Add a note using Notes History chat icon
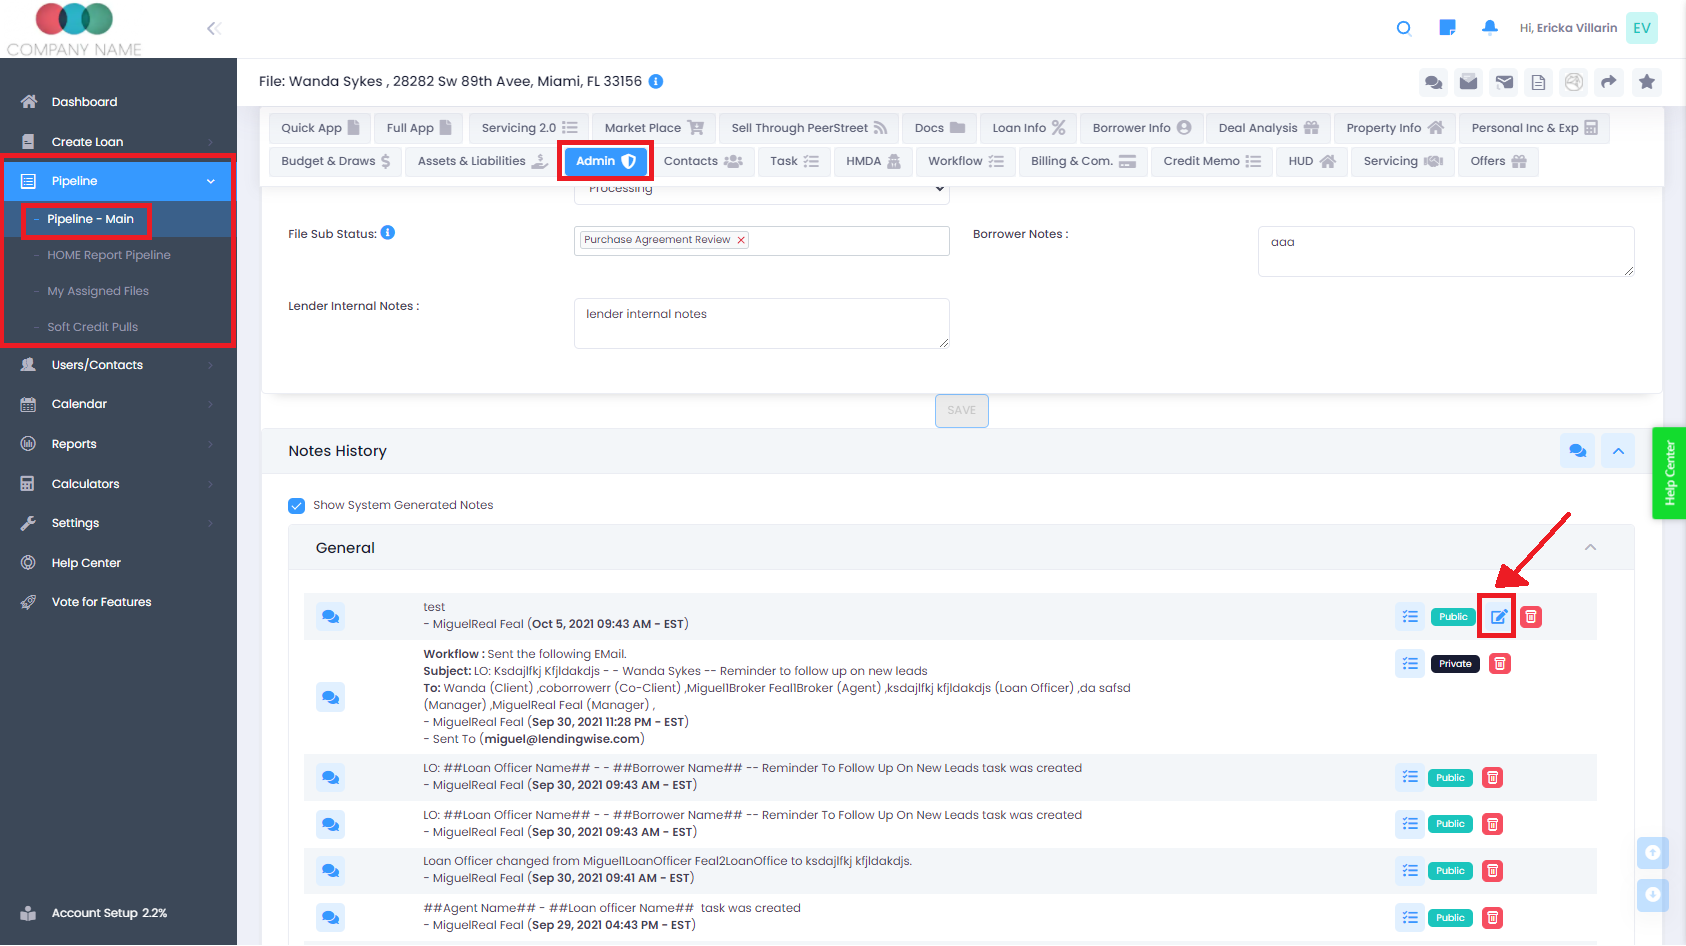 (x=1577, y=451)
